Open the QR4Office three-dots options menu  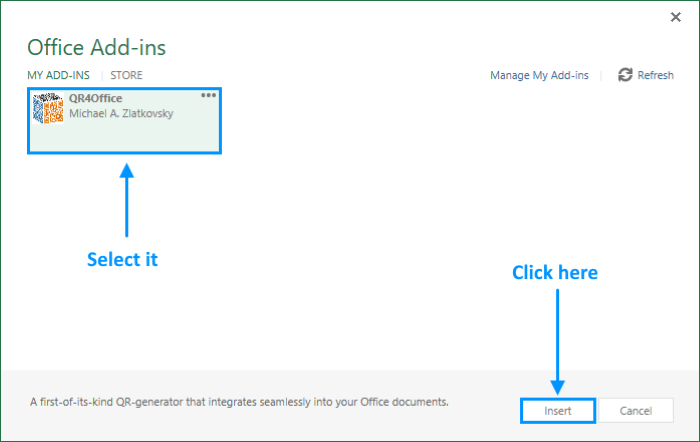click(x=208, y=95)
